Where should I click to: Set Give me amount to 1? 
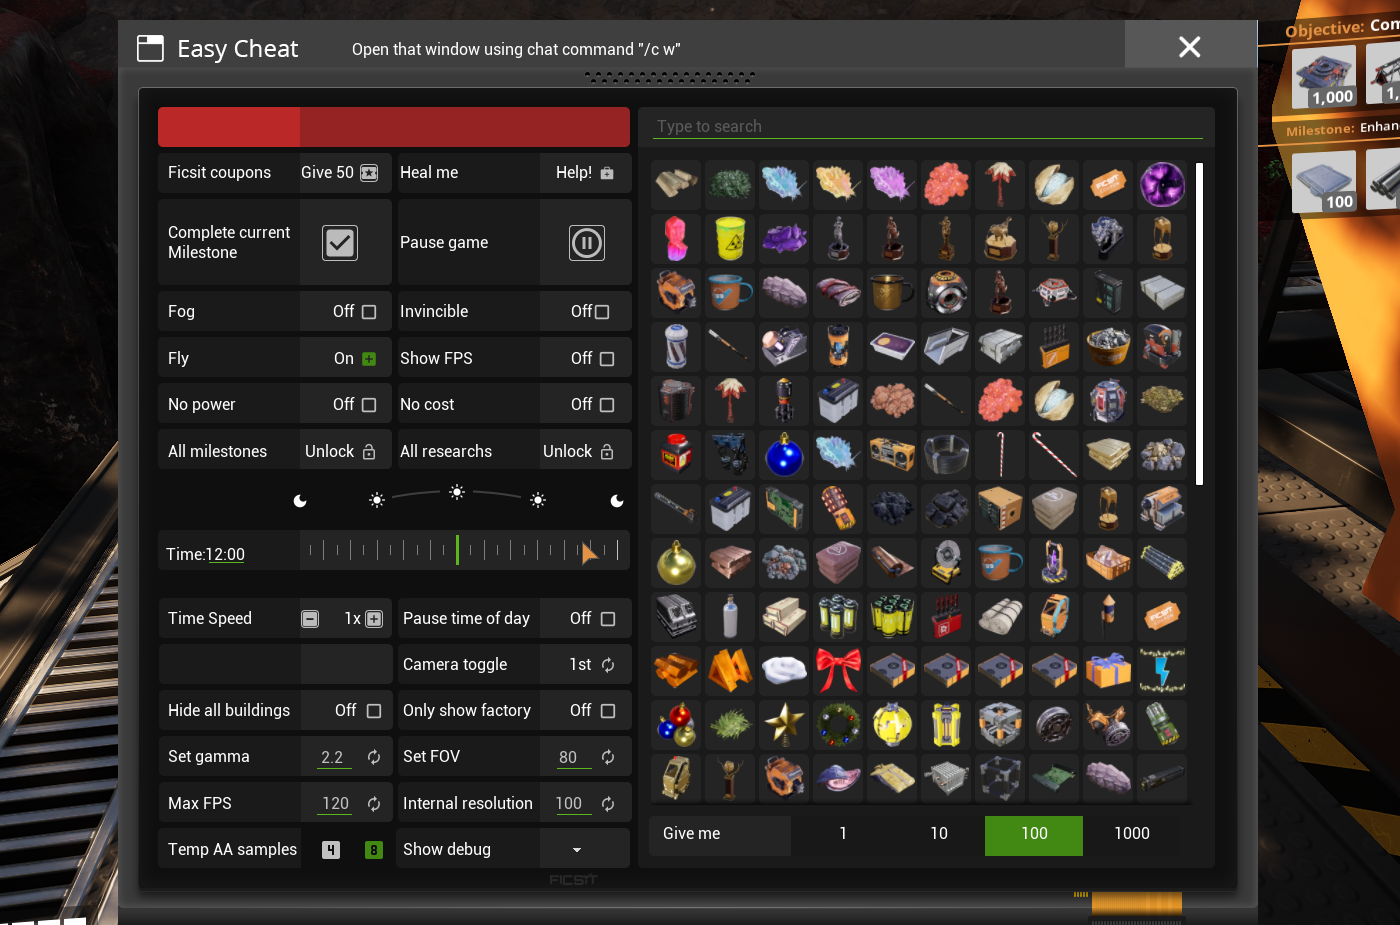(843, 834)
